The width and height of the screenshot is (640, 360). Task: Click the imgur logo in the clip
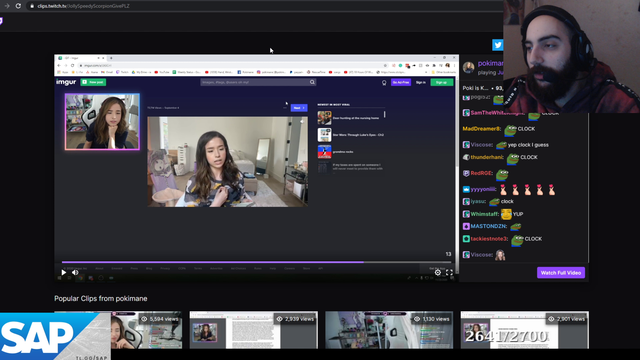coord(66,82)
